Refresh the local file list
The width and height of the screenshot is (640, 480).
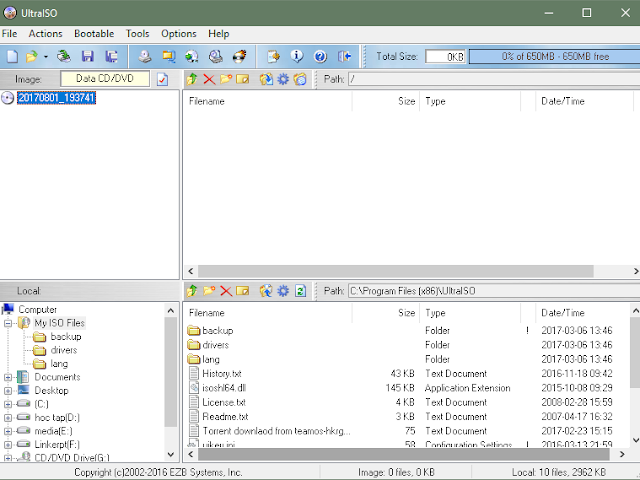click(x=300, y=291)
